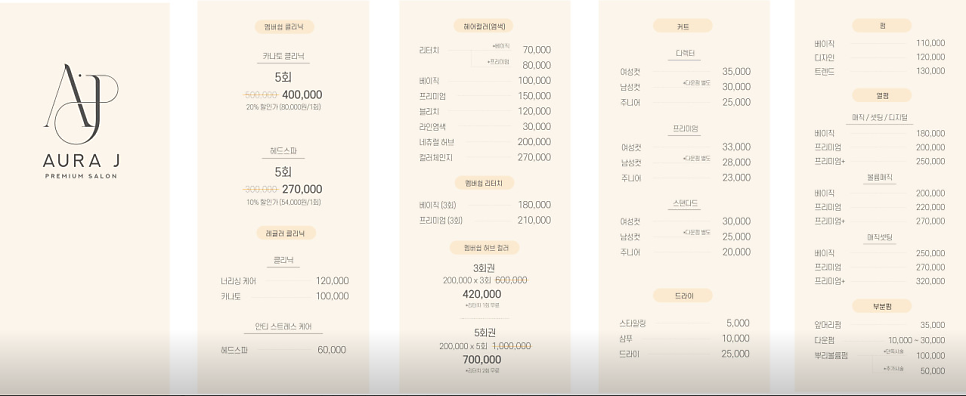The height and width of the screenshot is (396, 966).
Task: Click the 멤버쉽 허브 컬러 header pill
Action: click(484, 248)
